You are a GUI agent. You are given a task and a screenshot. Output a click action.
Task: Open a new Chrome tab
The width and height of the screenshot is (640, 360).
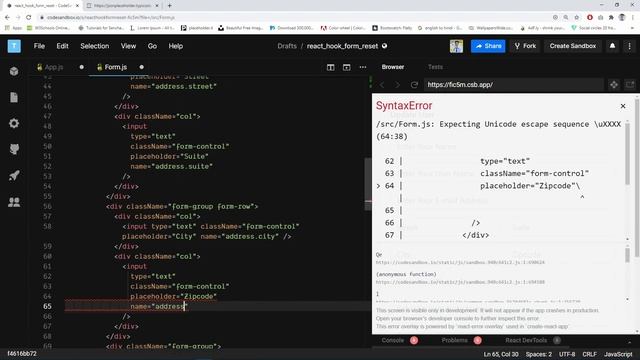169,6
